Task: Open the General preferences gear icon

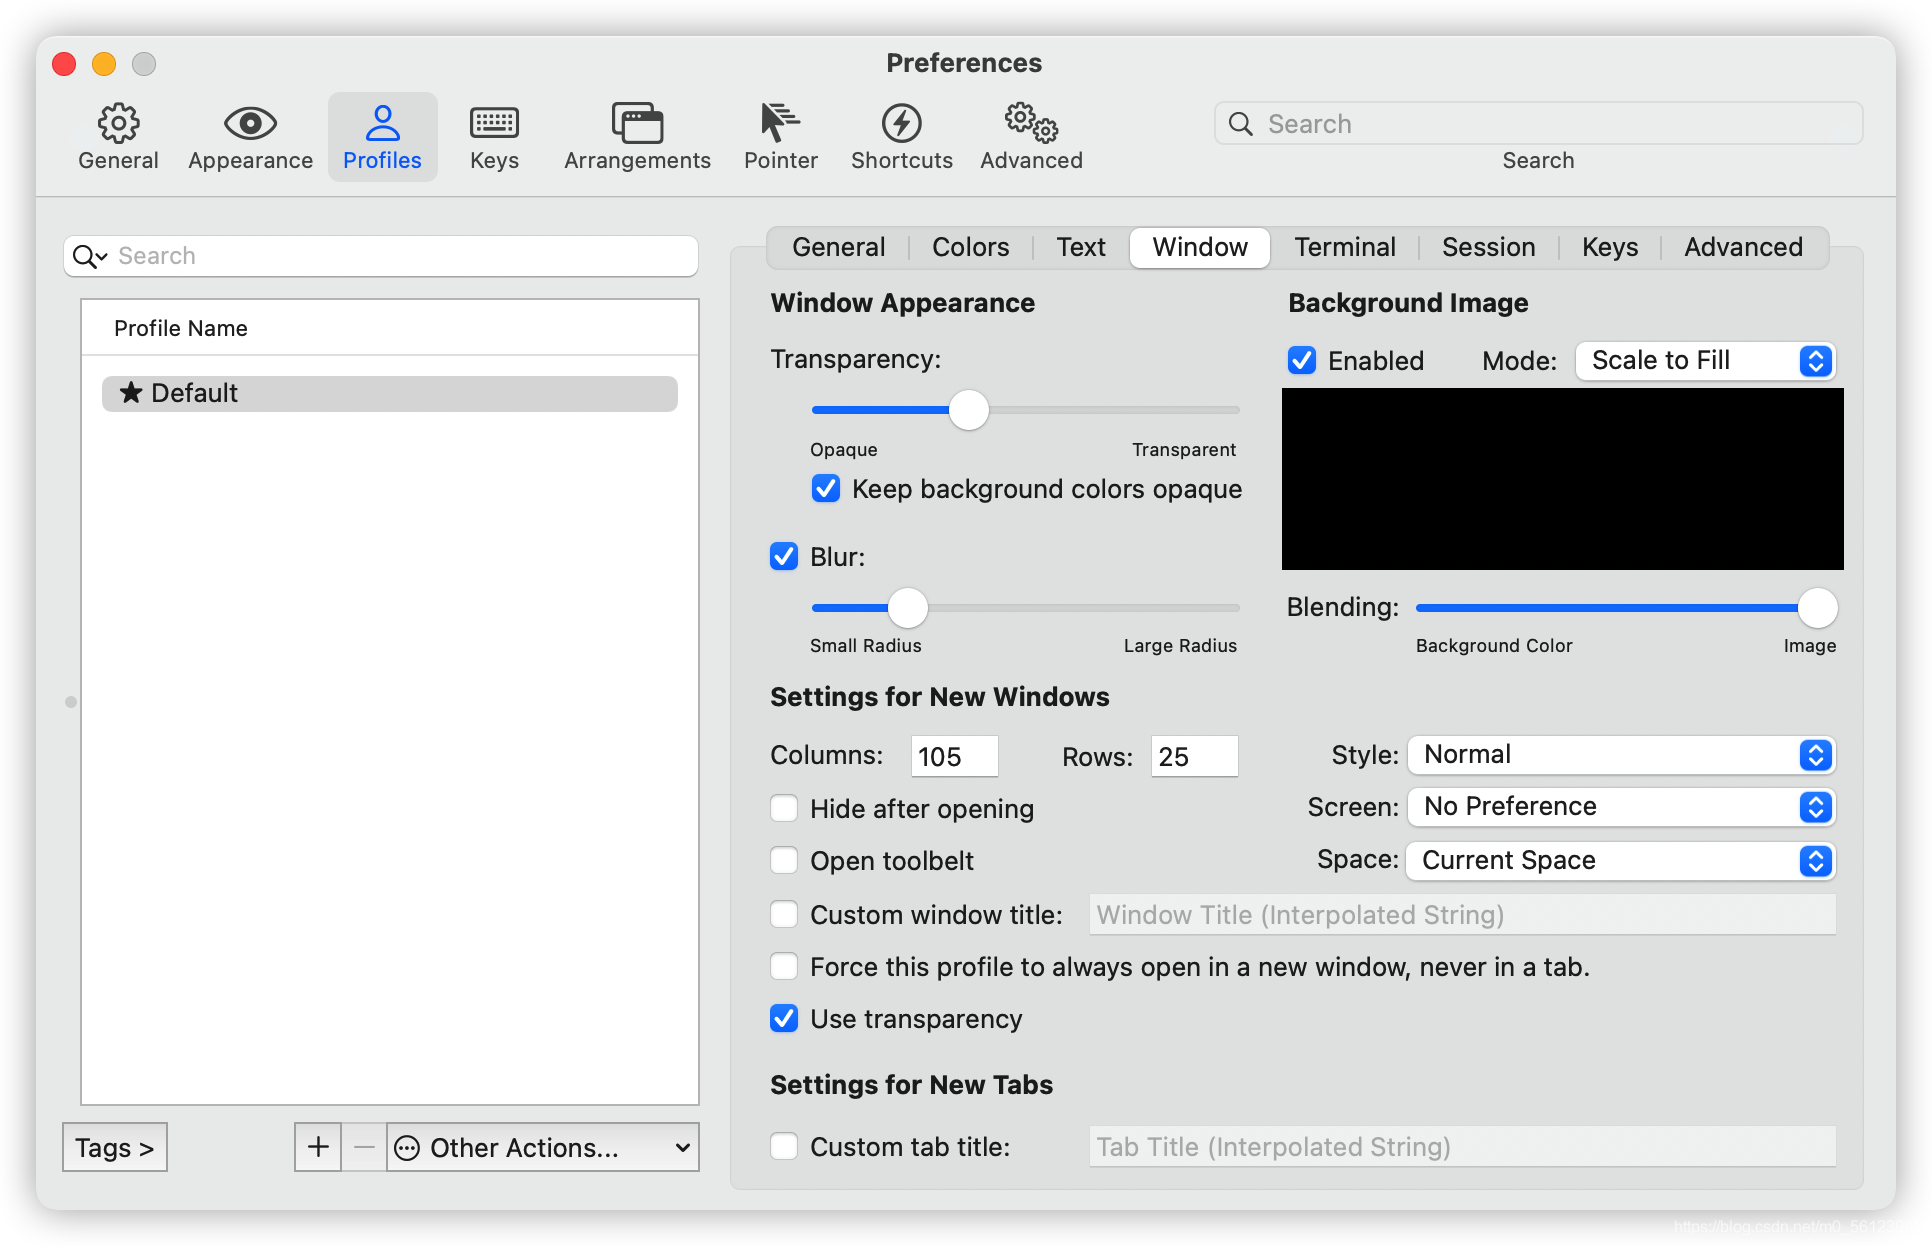Action: [118, 124]
